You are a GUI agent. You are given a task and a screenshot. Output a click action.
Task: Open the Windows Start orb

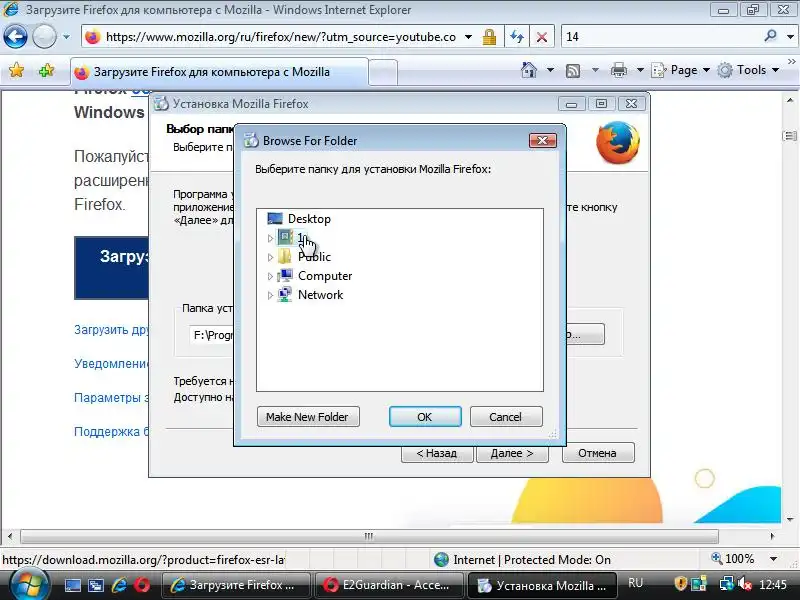(x=30, y=585)
